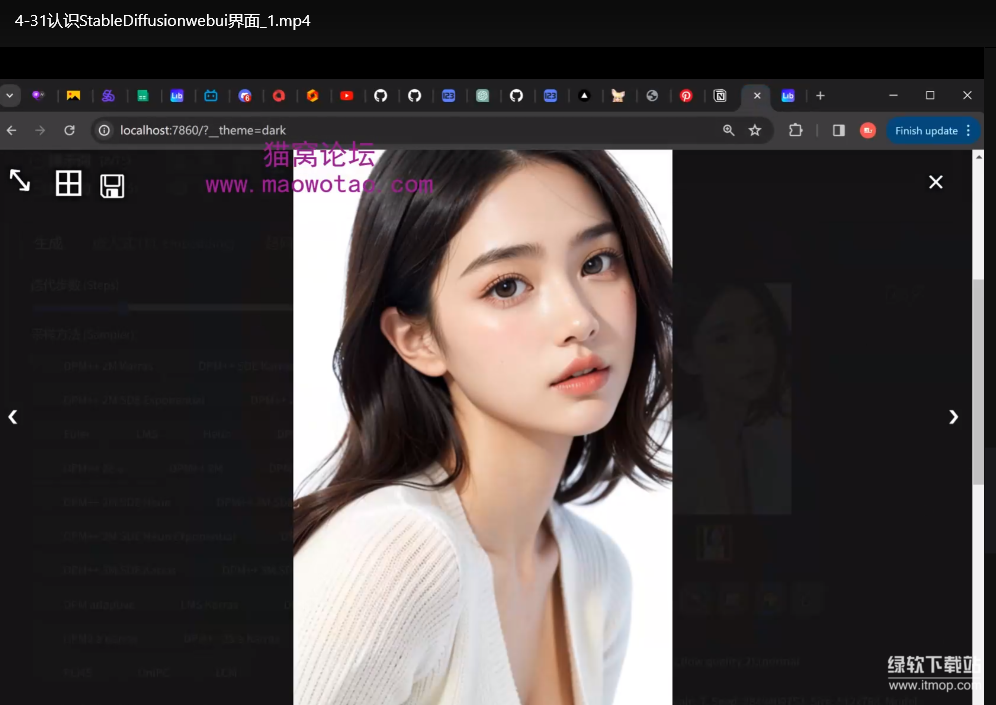The height and width of the screenshot is (705, 996).
Task: Reload the page in the browser
Action: point(69,130)
